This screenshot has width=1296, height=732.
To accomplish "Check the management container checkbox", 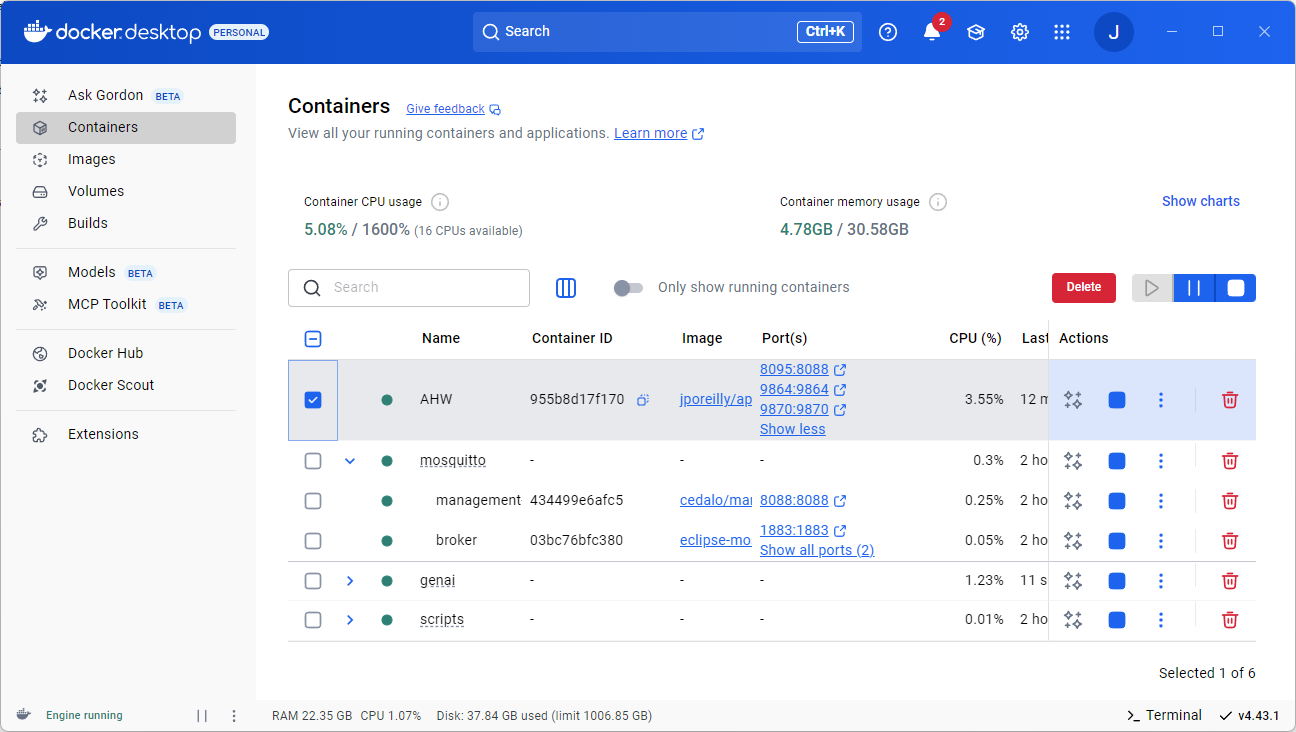I will coord(313,501).
